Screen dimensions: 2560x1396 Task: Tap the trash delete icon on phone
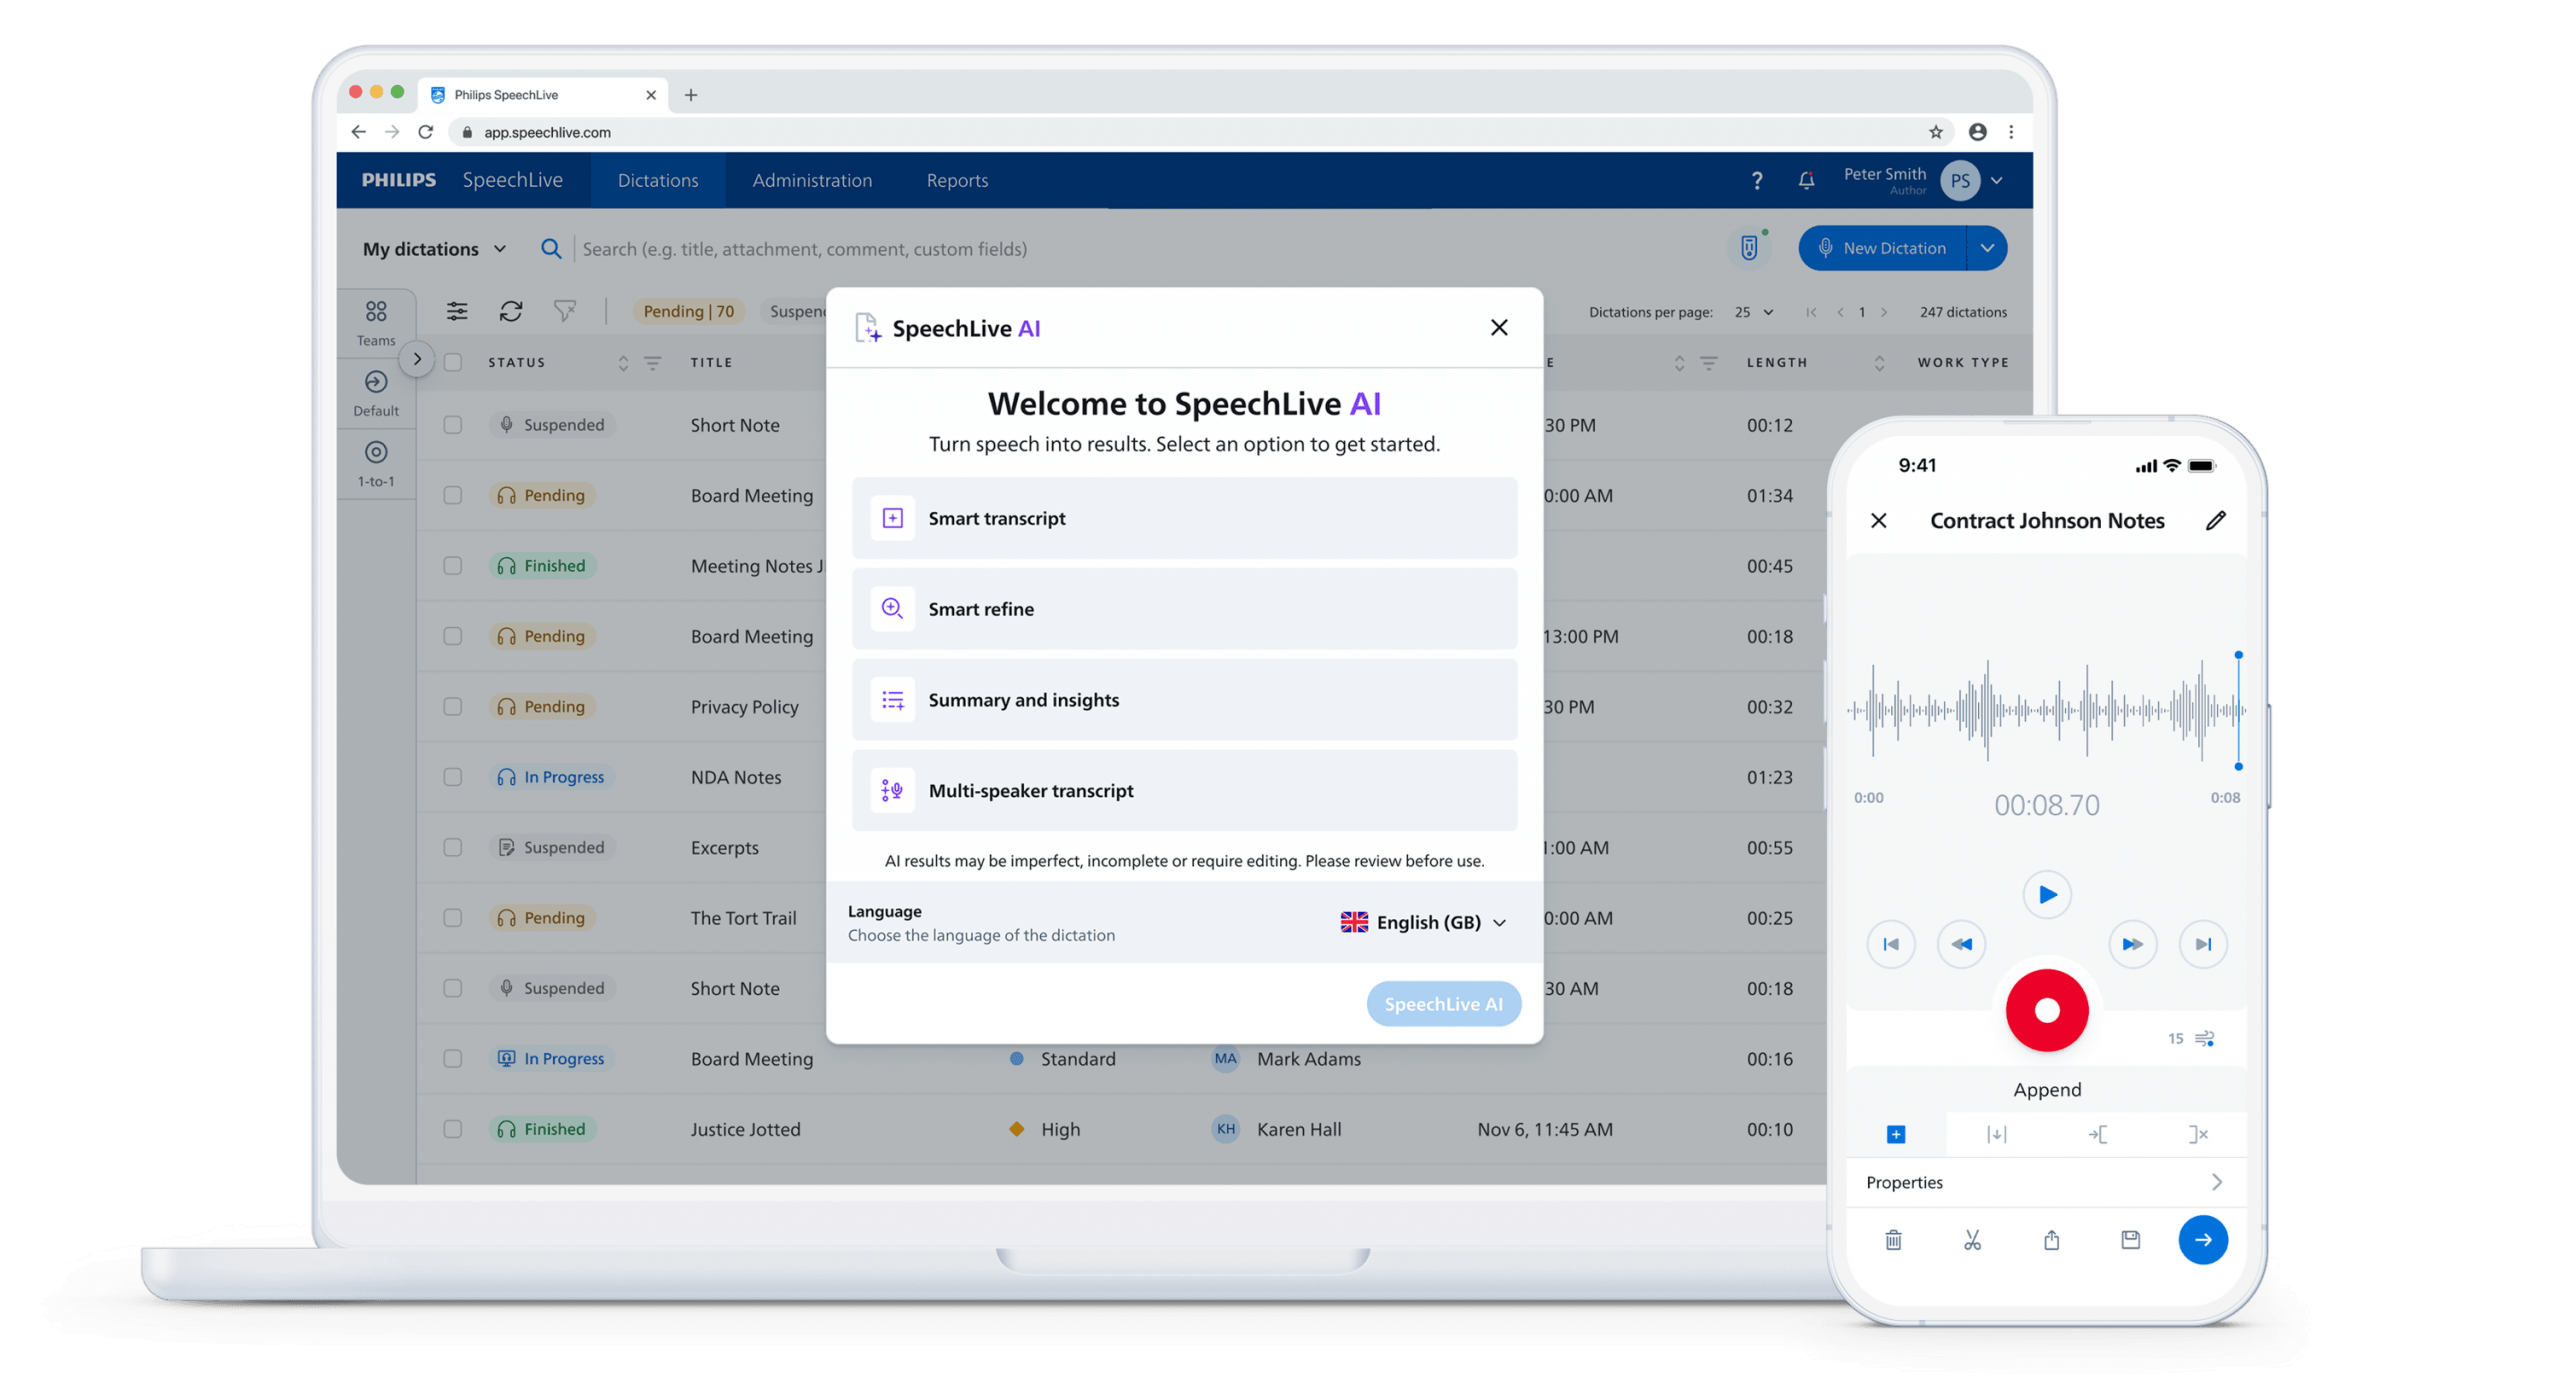click(x=1893, y=1240)
